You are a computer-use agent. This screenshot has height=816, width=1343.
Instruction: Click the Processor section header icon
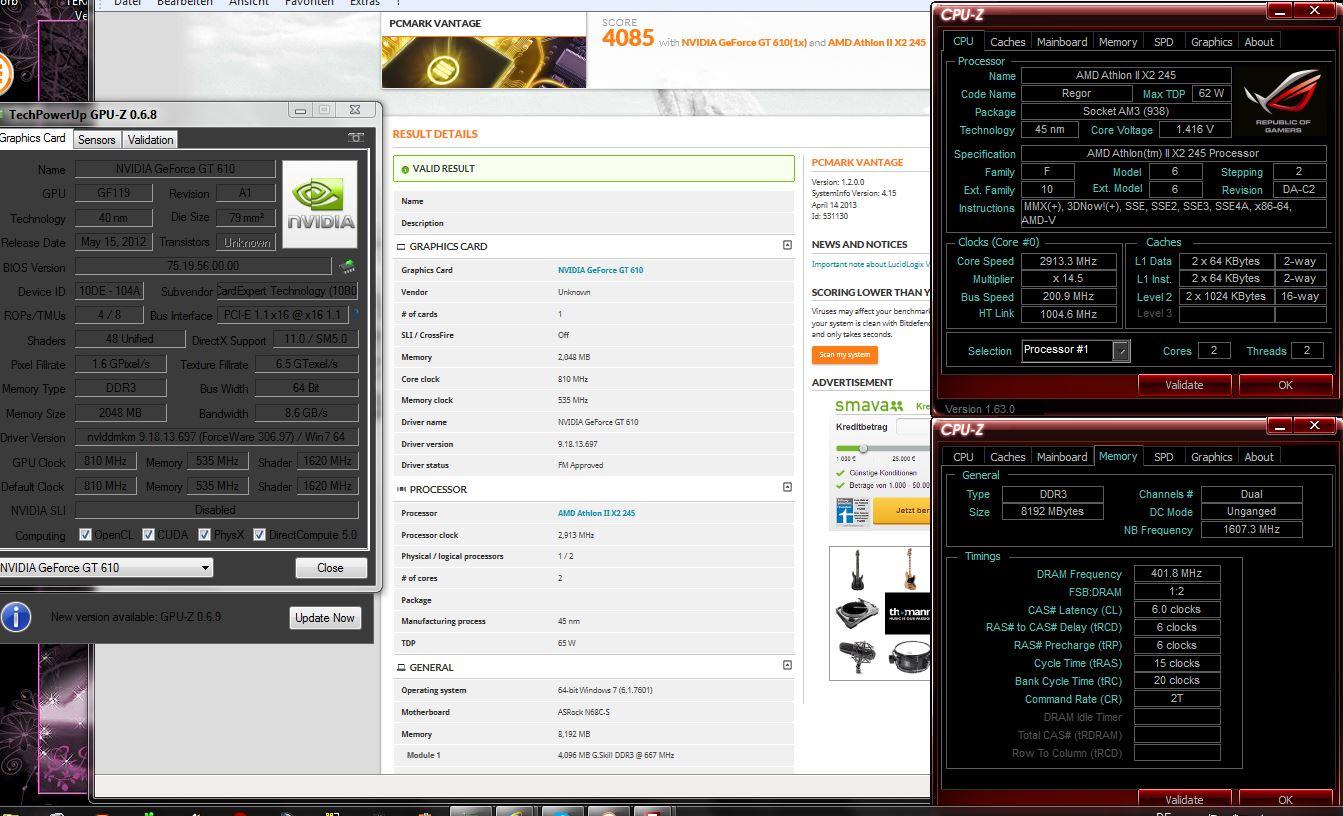(x=402, y=489)
